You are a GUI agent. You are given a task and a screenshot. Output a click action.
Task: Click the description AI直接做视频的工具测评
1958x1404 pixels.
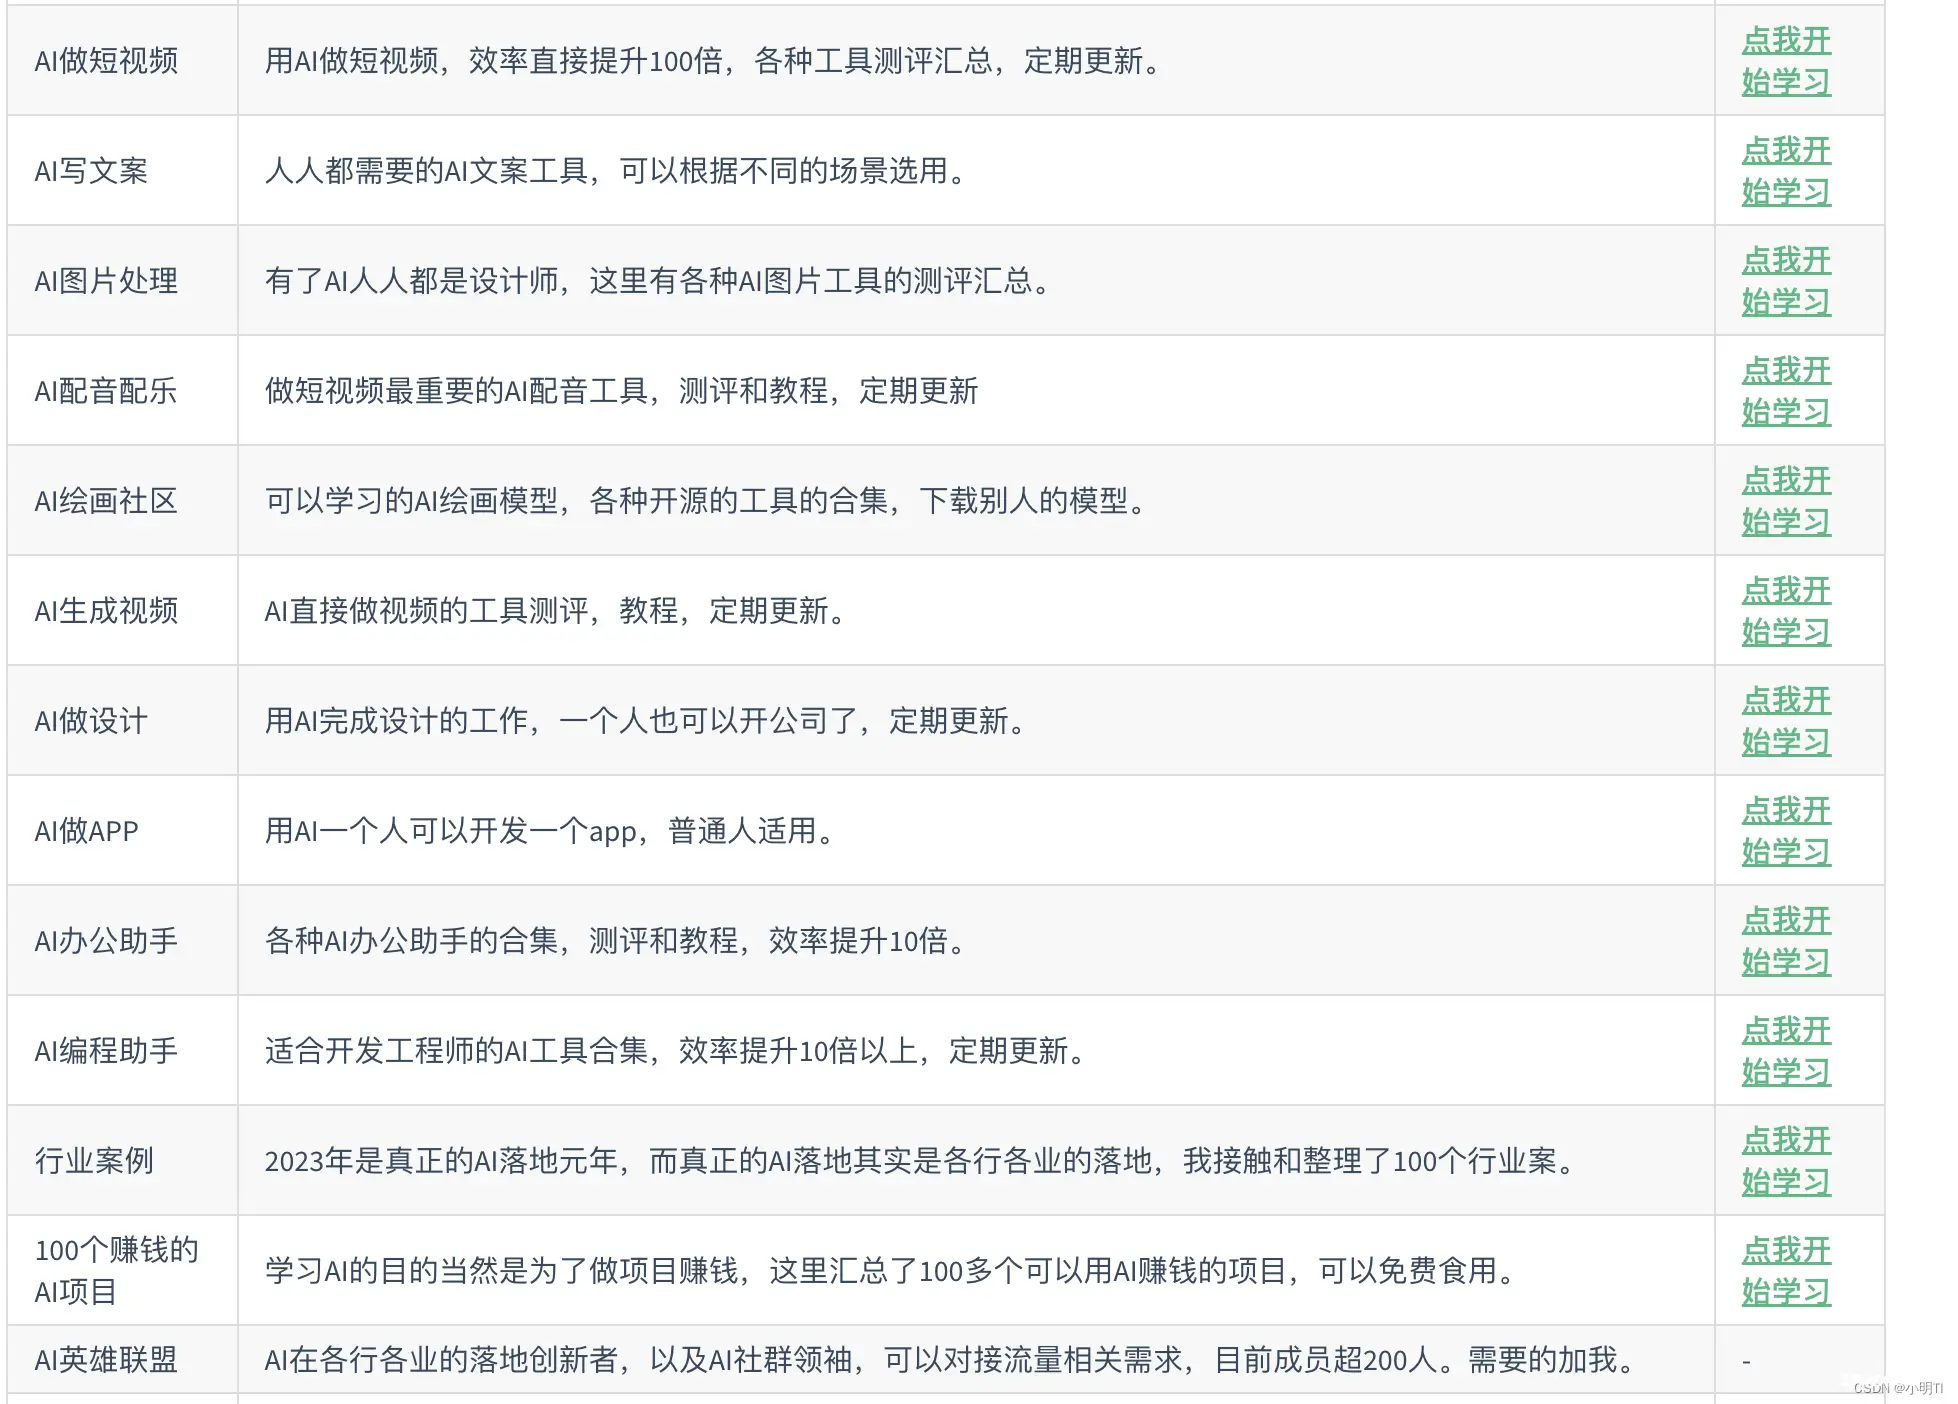pos(558,611)
